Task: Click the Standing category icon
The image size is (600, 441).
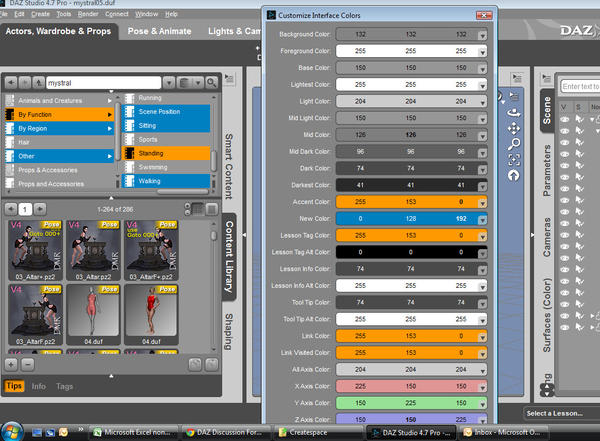Action: 129,153
